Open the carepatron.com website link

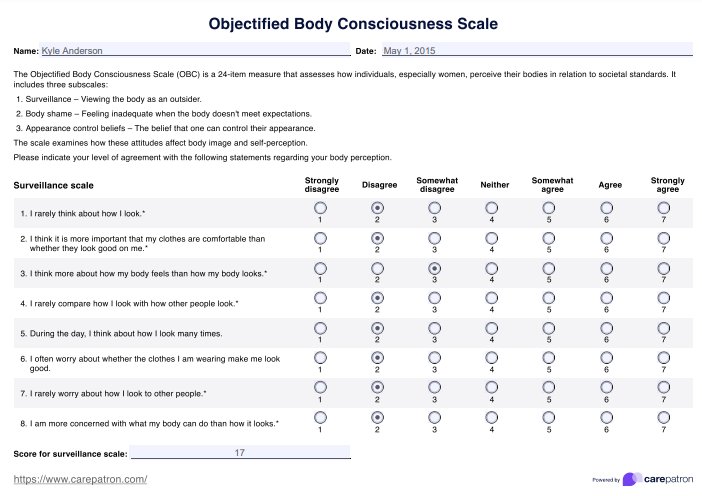click(81, 480)
